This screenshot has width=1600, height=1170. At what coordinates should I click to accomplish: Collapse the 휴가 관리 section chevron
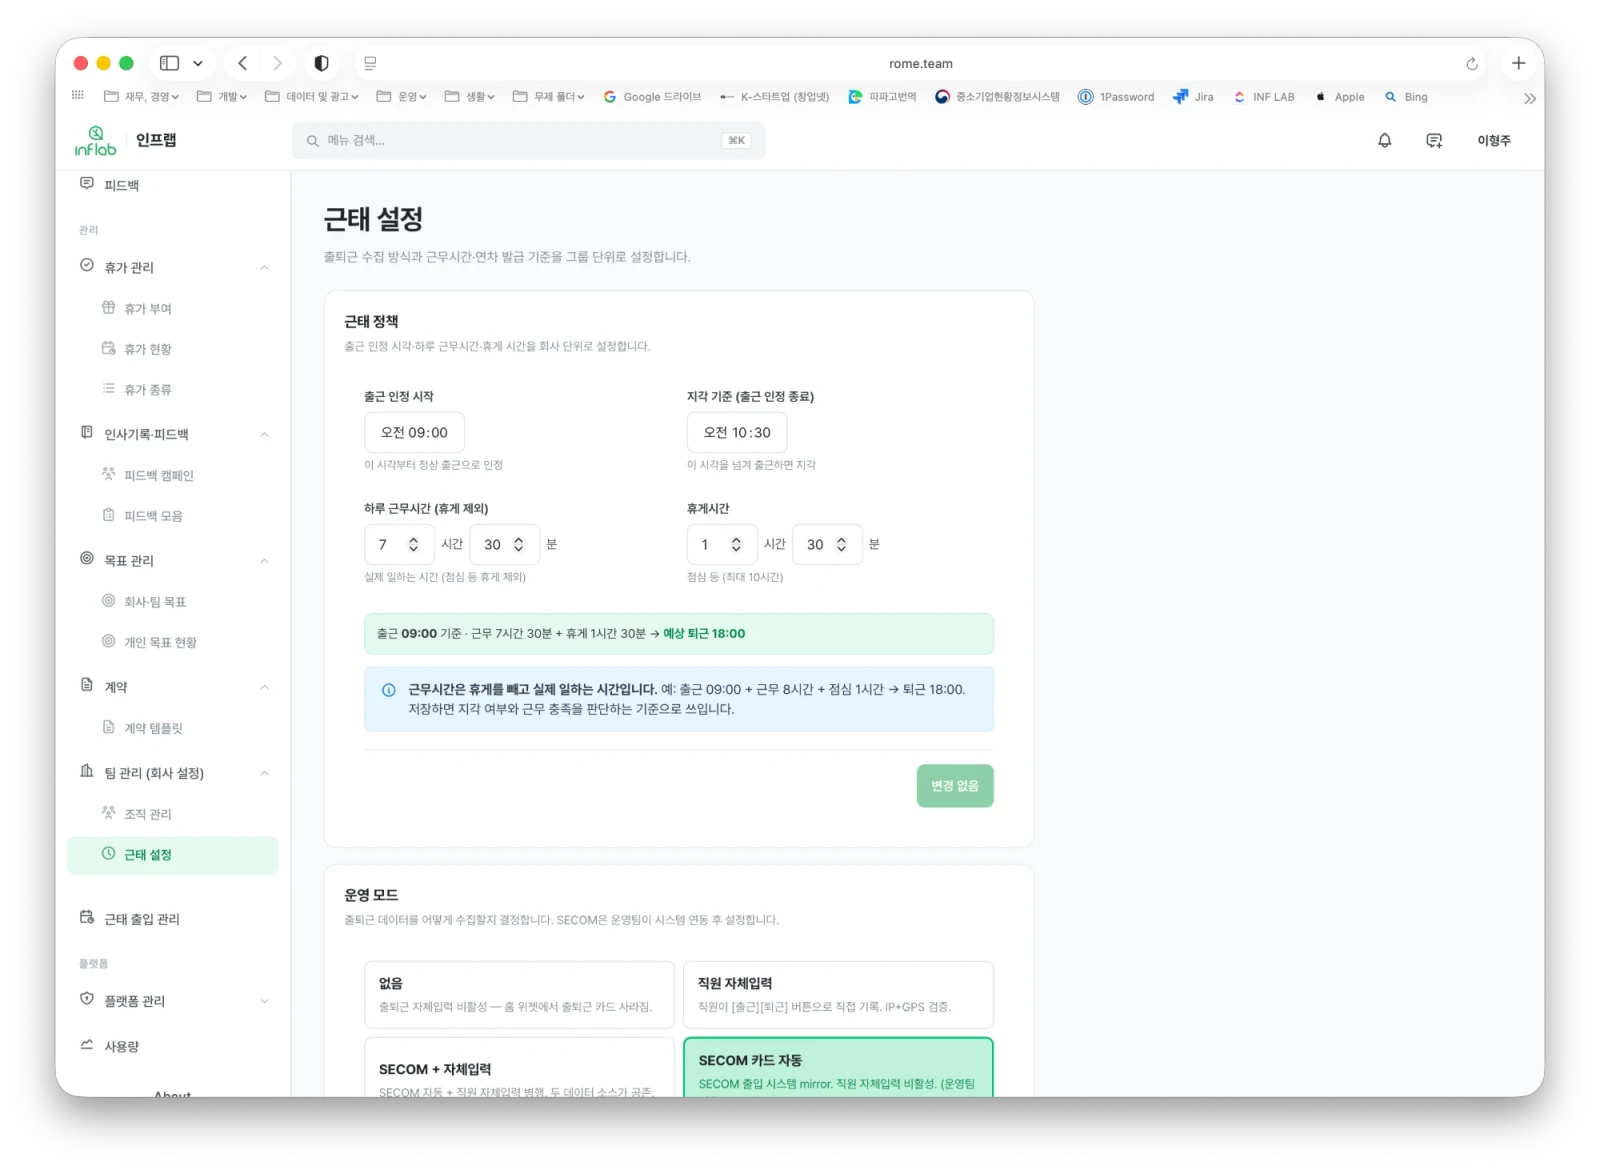[x=264, y=268]
